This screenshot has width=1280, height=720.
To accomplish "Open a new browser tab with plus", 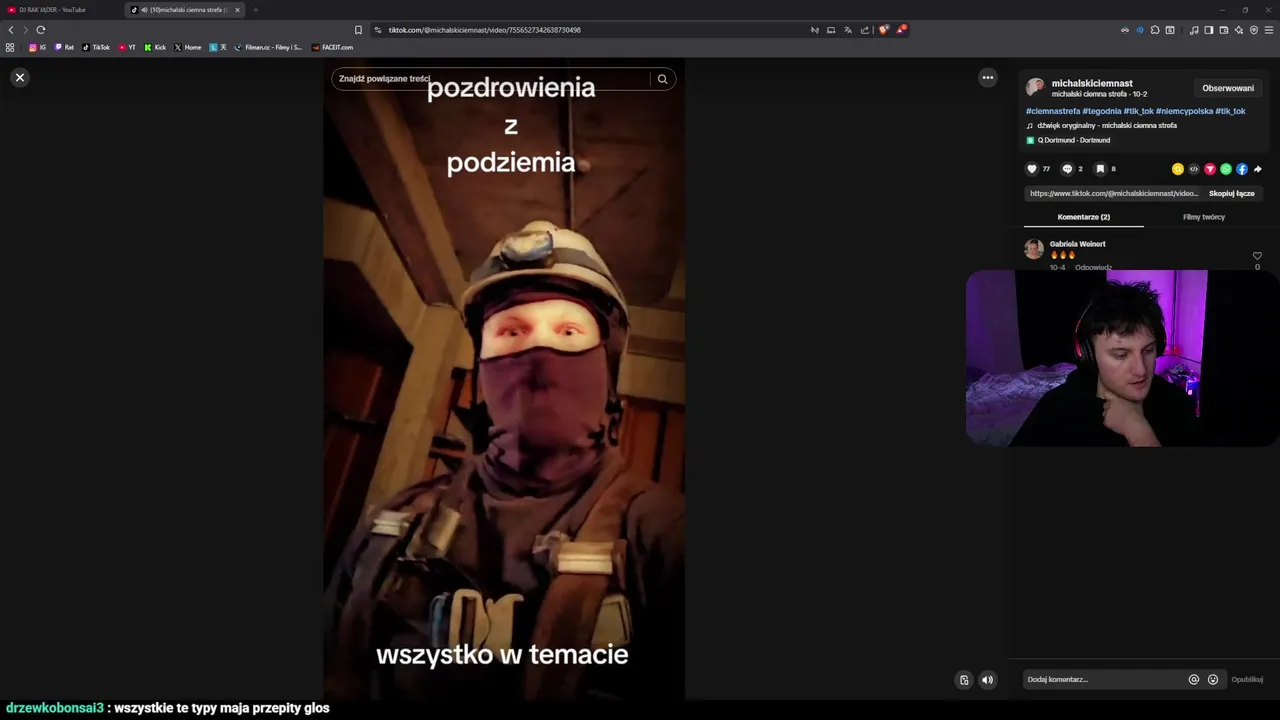I will tap(255, 10).
